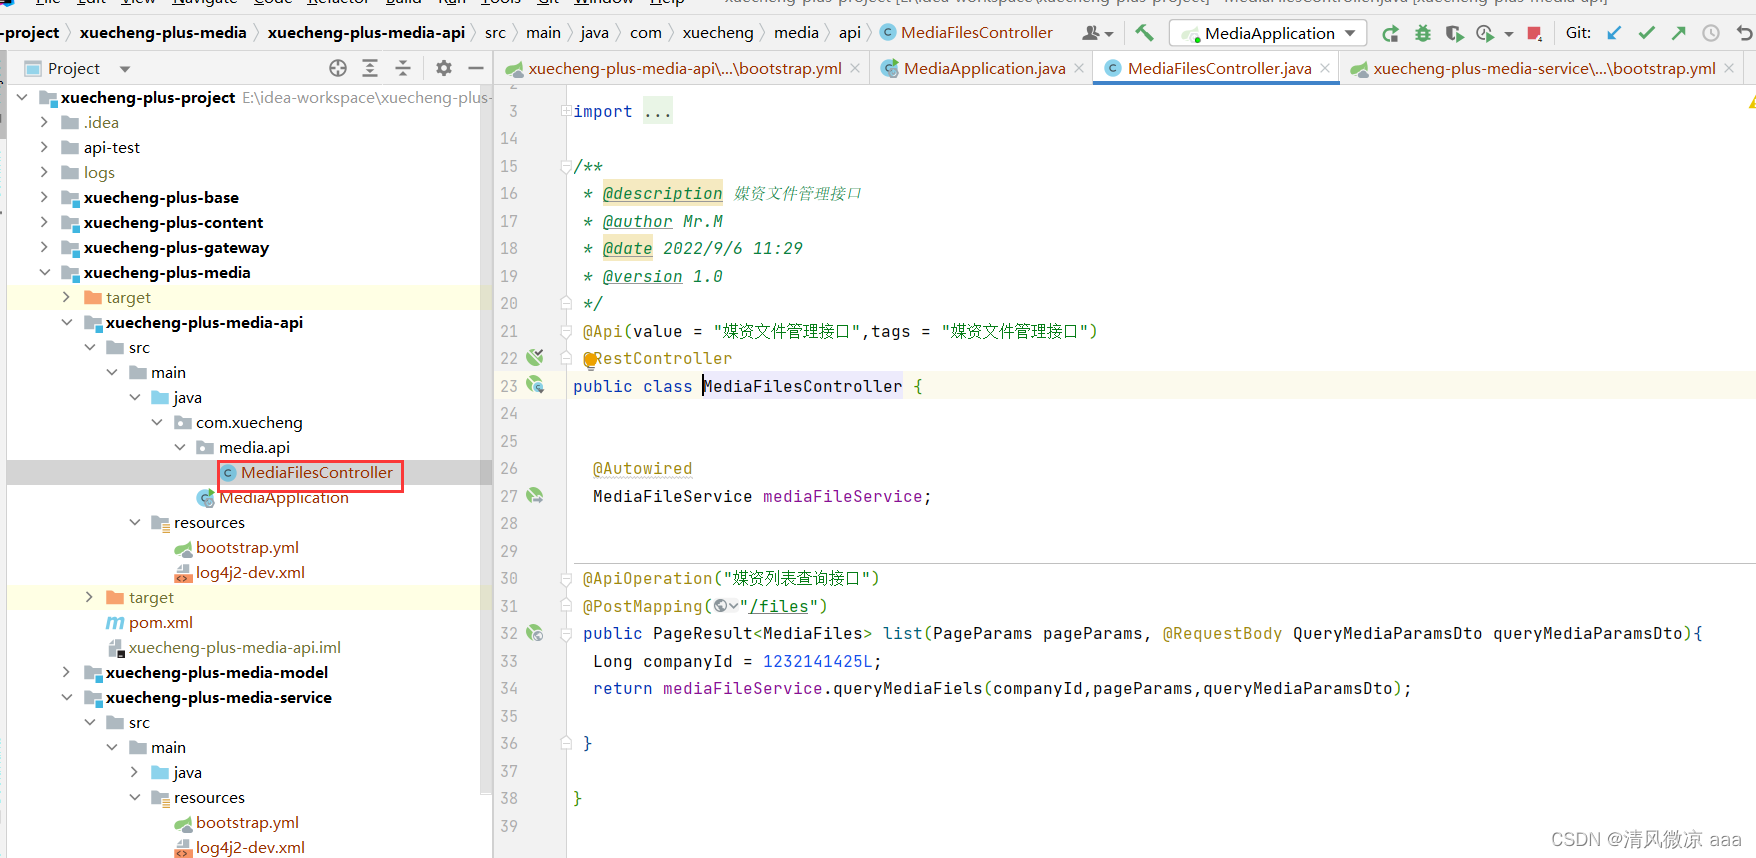Open Project panel settings gear
1756x858 pixels.
444,68
